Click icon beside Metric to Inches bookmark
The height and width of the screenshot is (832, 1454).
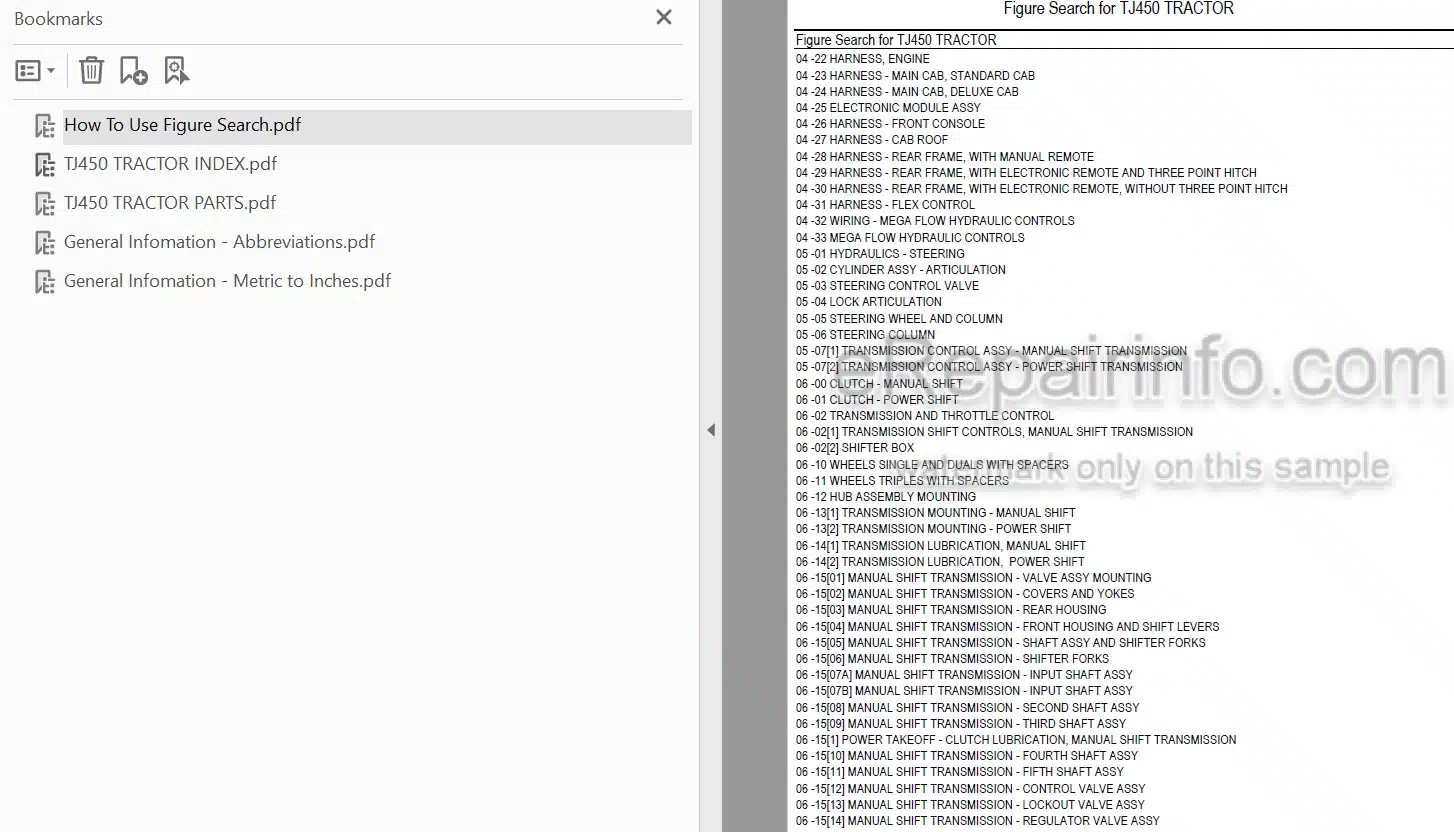click(45, 282)
